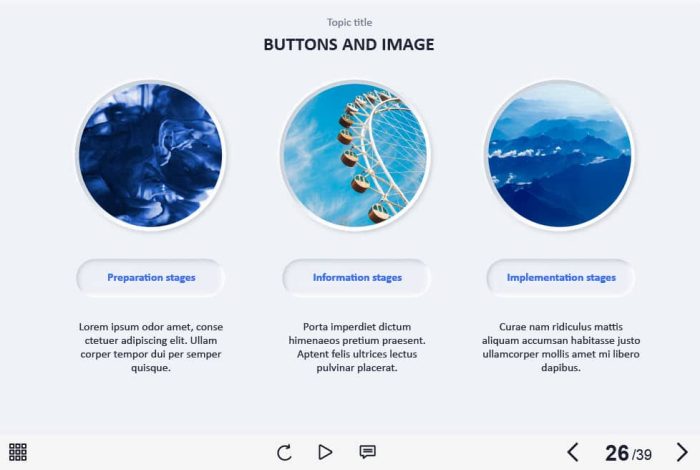Click the Topic title label
The image size is (700, 470).
tap(349, 22)
